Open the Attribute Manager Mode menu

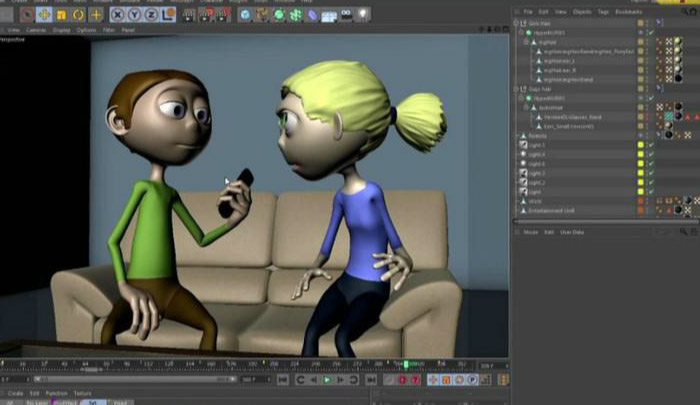point(530,232)
